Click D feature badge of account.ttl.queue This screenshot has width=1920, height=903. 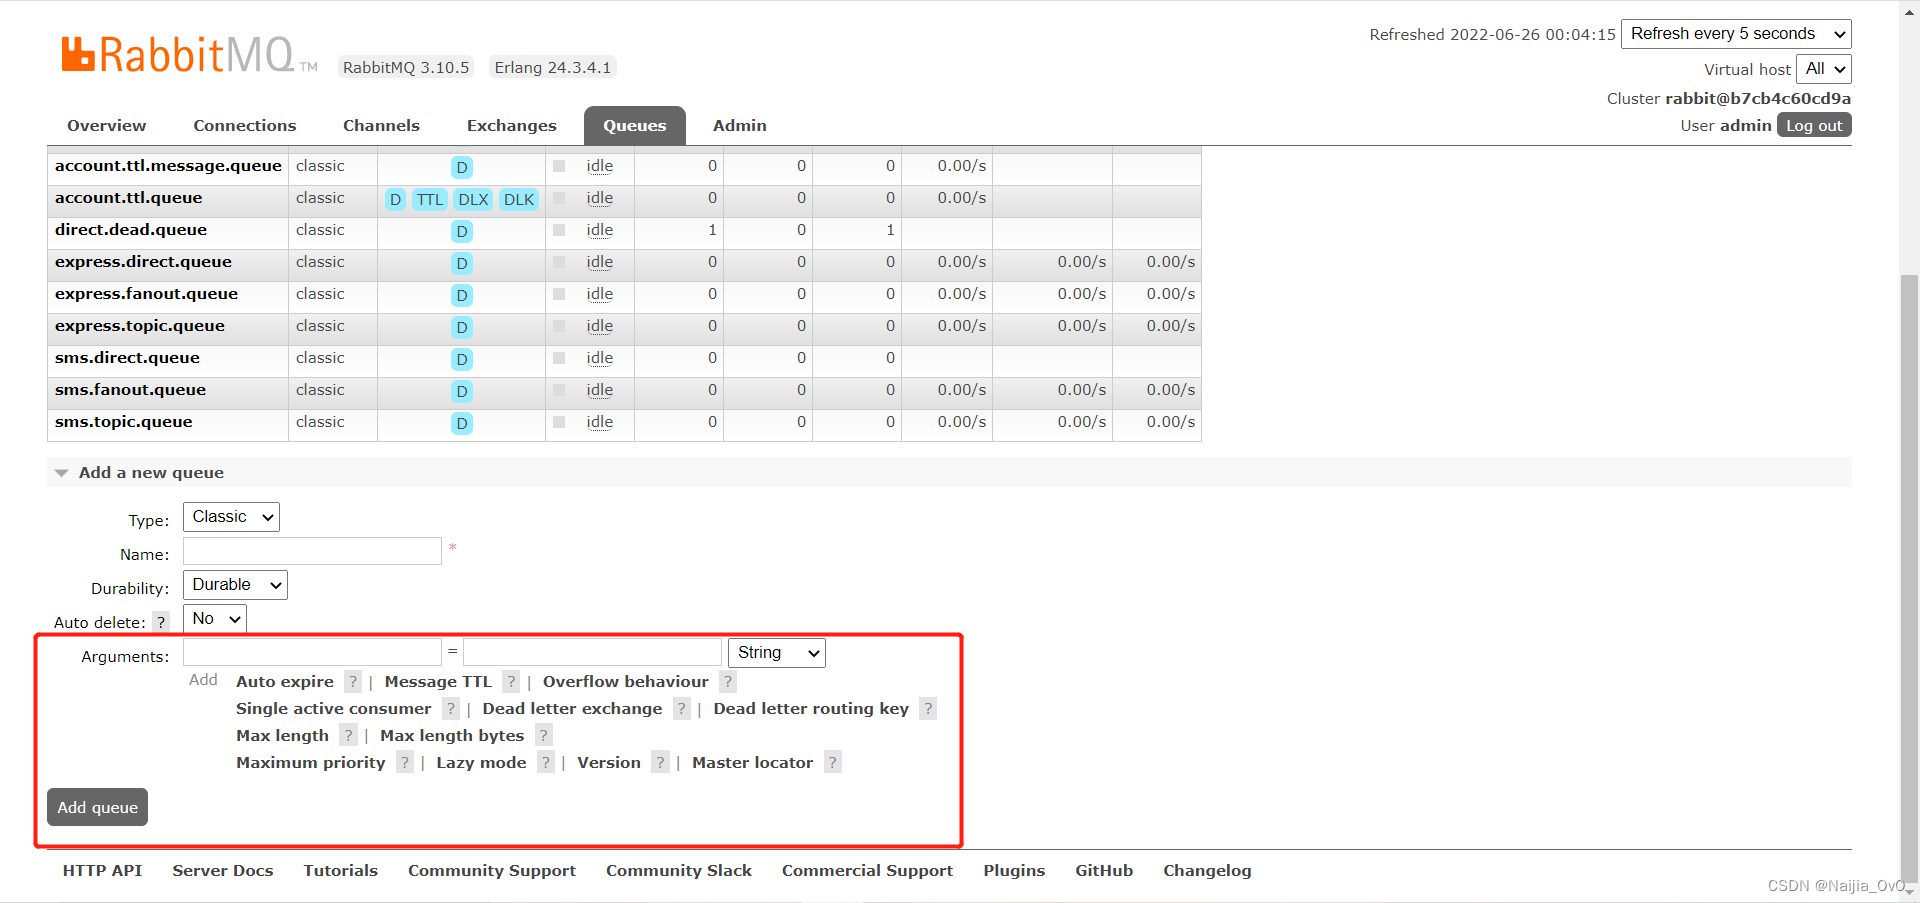[396, 199]
